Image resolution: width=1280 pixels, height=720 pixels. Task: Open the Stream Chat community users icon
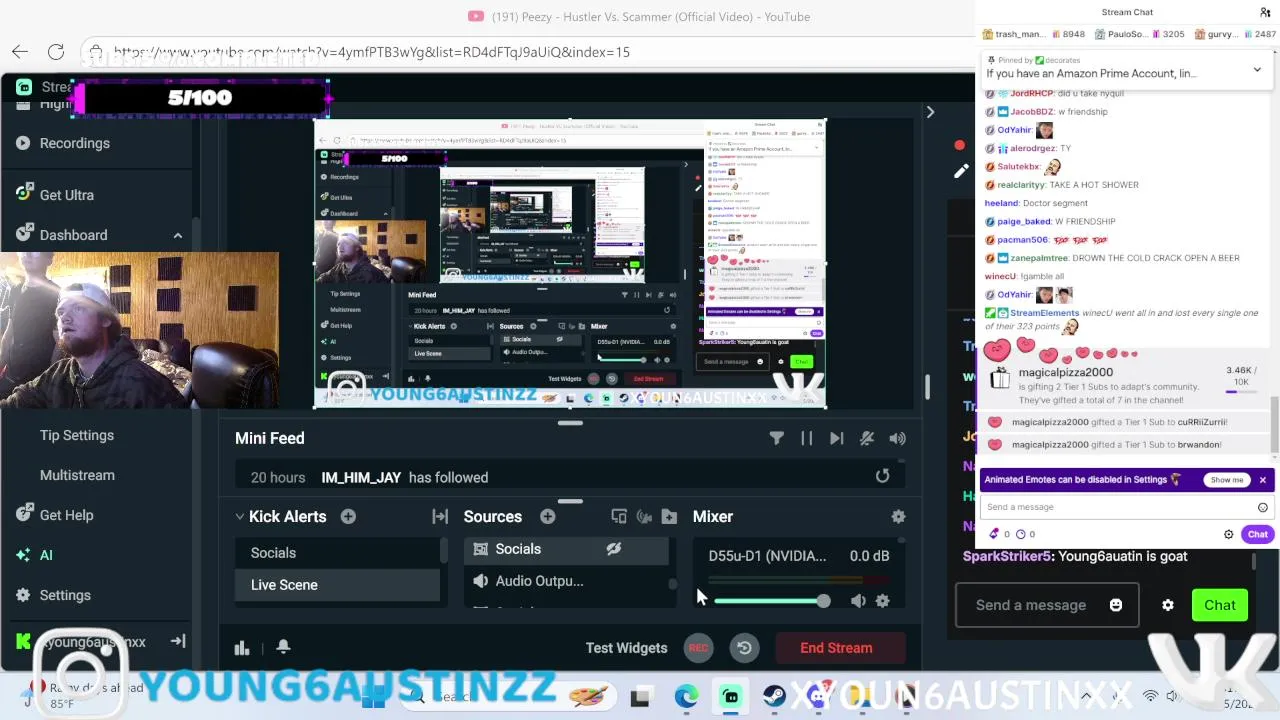[x=1265, y=12]
